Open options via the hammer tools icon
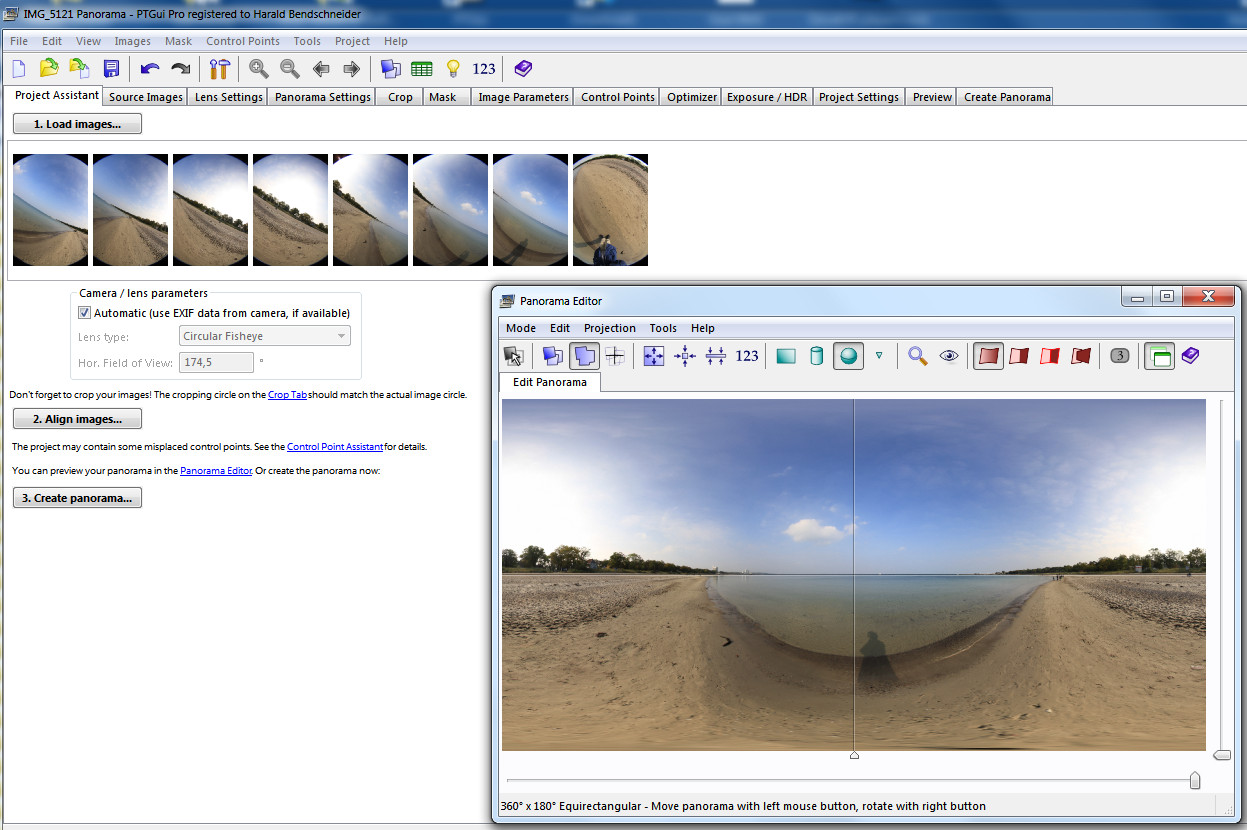 (220, 69)
